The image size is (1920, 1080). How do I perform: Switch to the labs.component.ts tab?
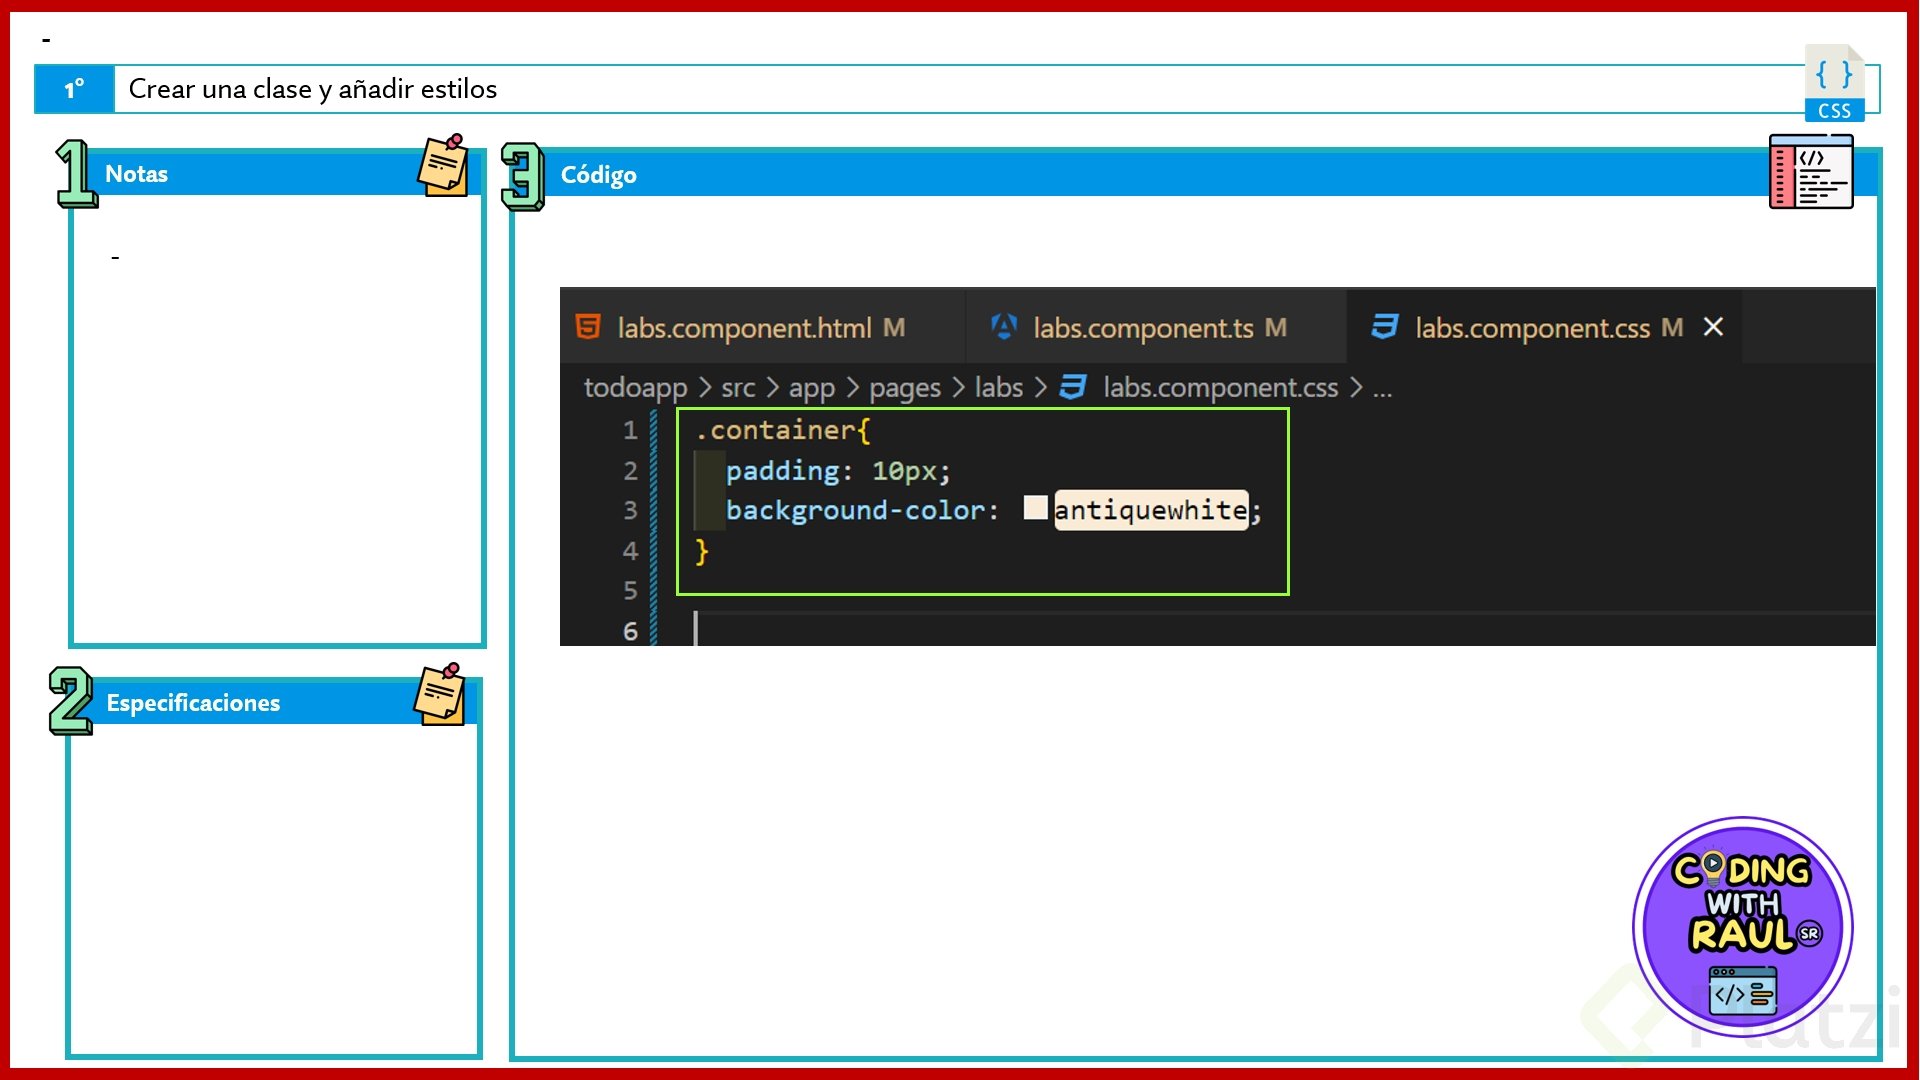click(x=1143, y=328)
